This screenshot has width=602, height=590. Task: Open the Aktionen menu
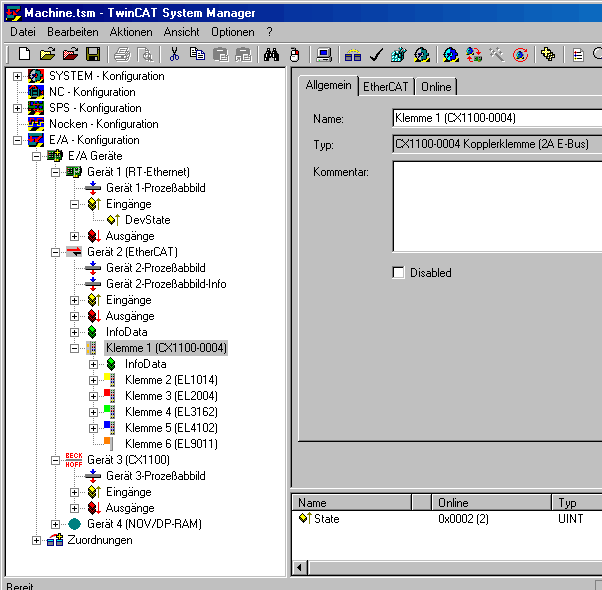click(131, 32)
